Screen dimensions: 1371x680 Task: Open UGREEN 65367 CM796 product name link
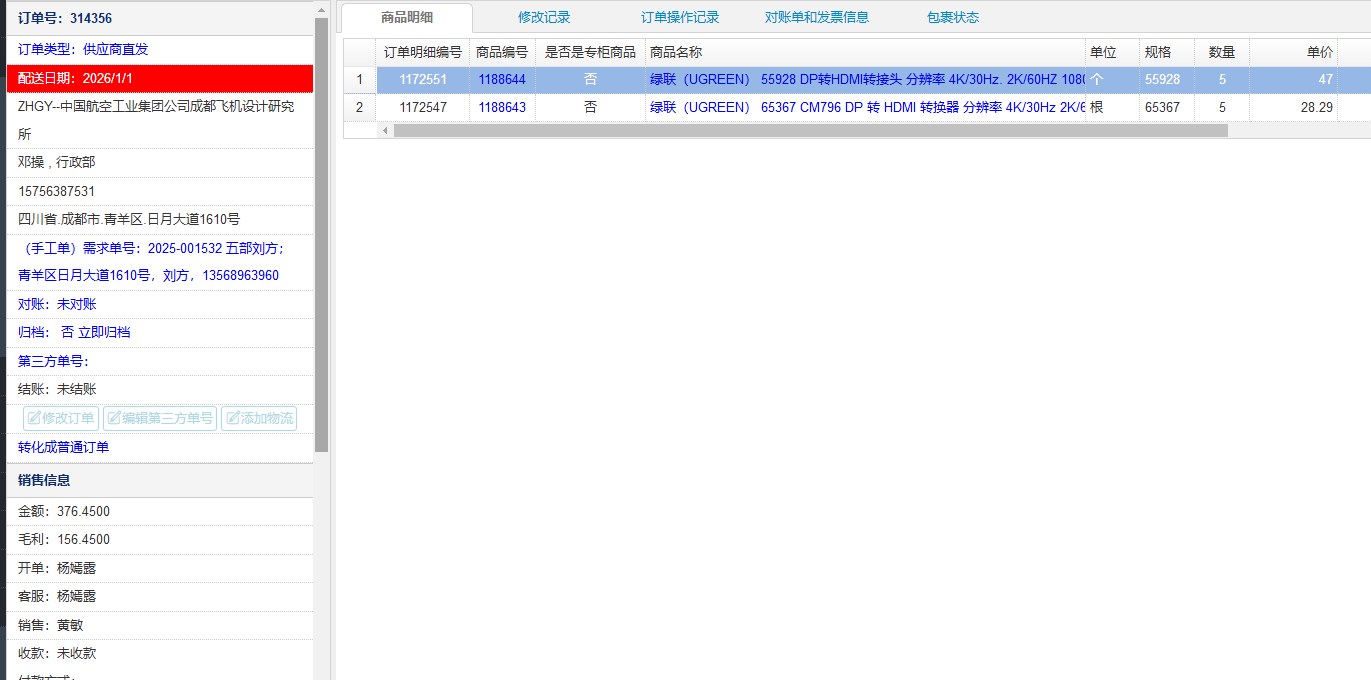pyautogui.click(x=866, y=107)
